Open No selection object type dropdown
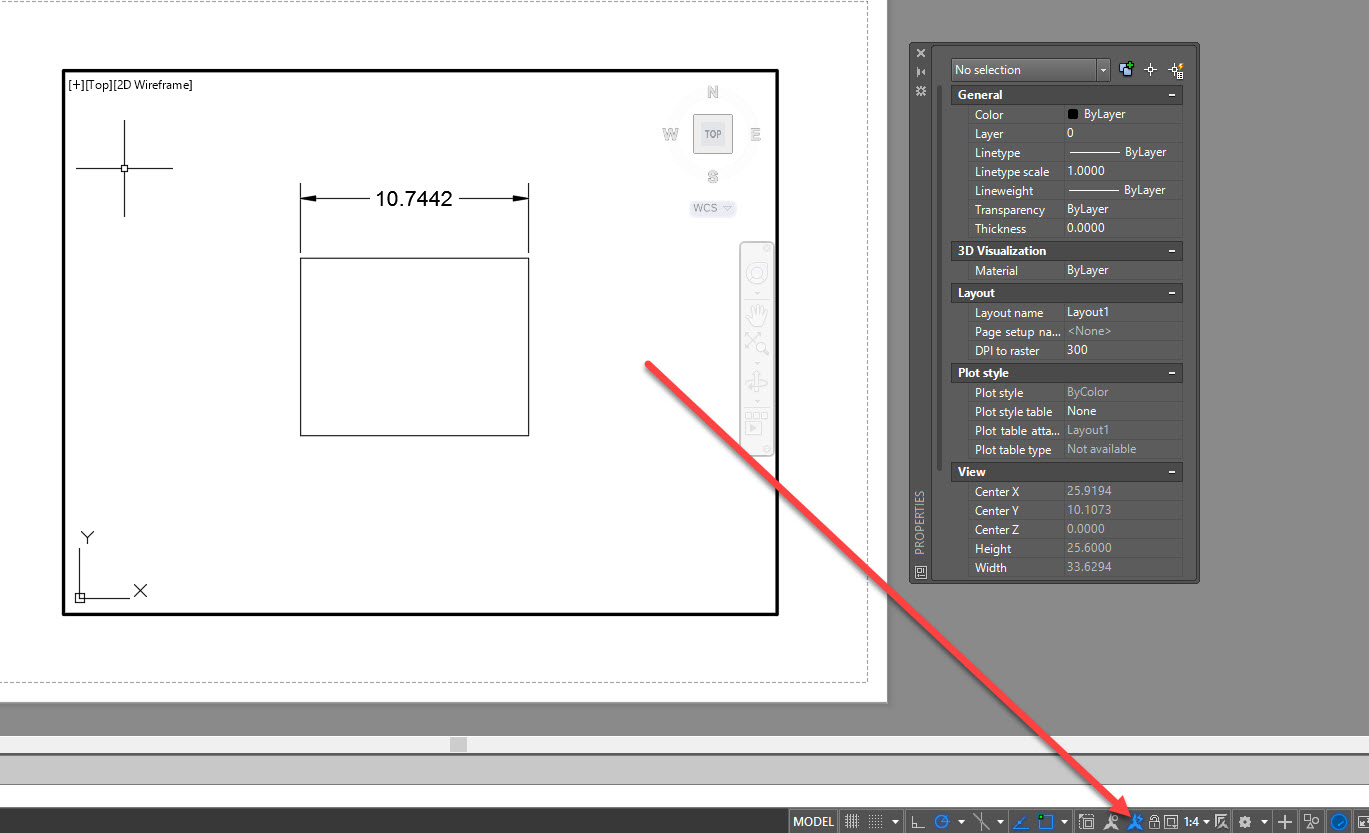The image size is (1369, 833). pyautogui.click(x=1030, y=70)
